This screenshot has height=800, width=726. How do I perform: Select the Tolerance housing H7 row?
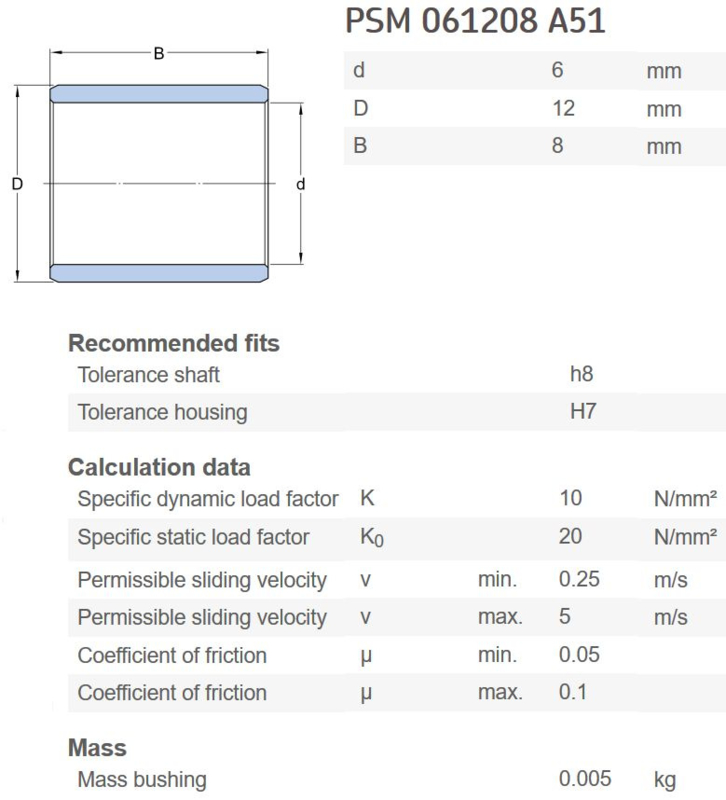click(x=397, y=412)
